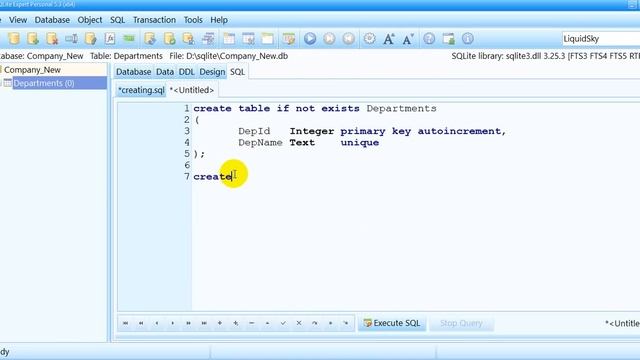
Task: Click the table delete toolbar icon
Action: (248, 39)
